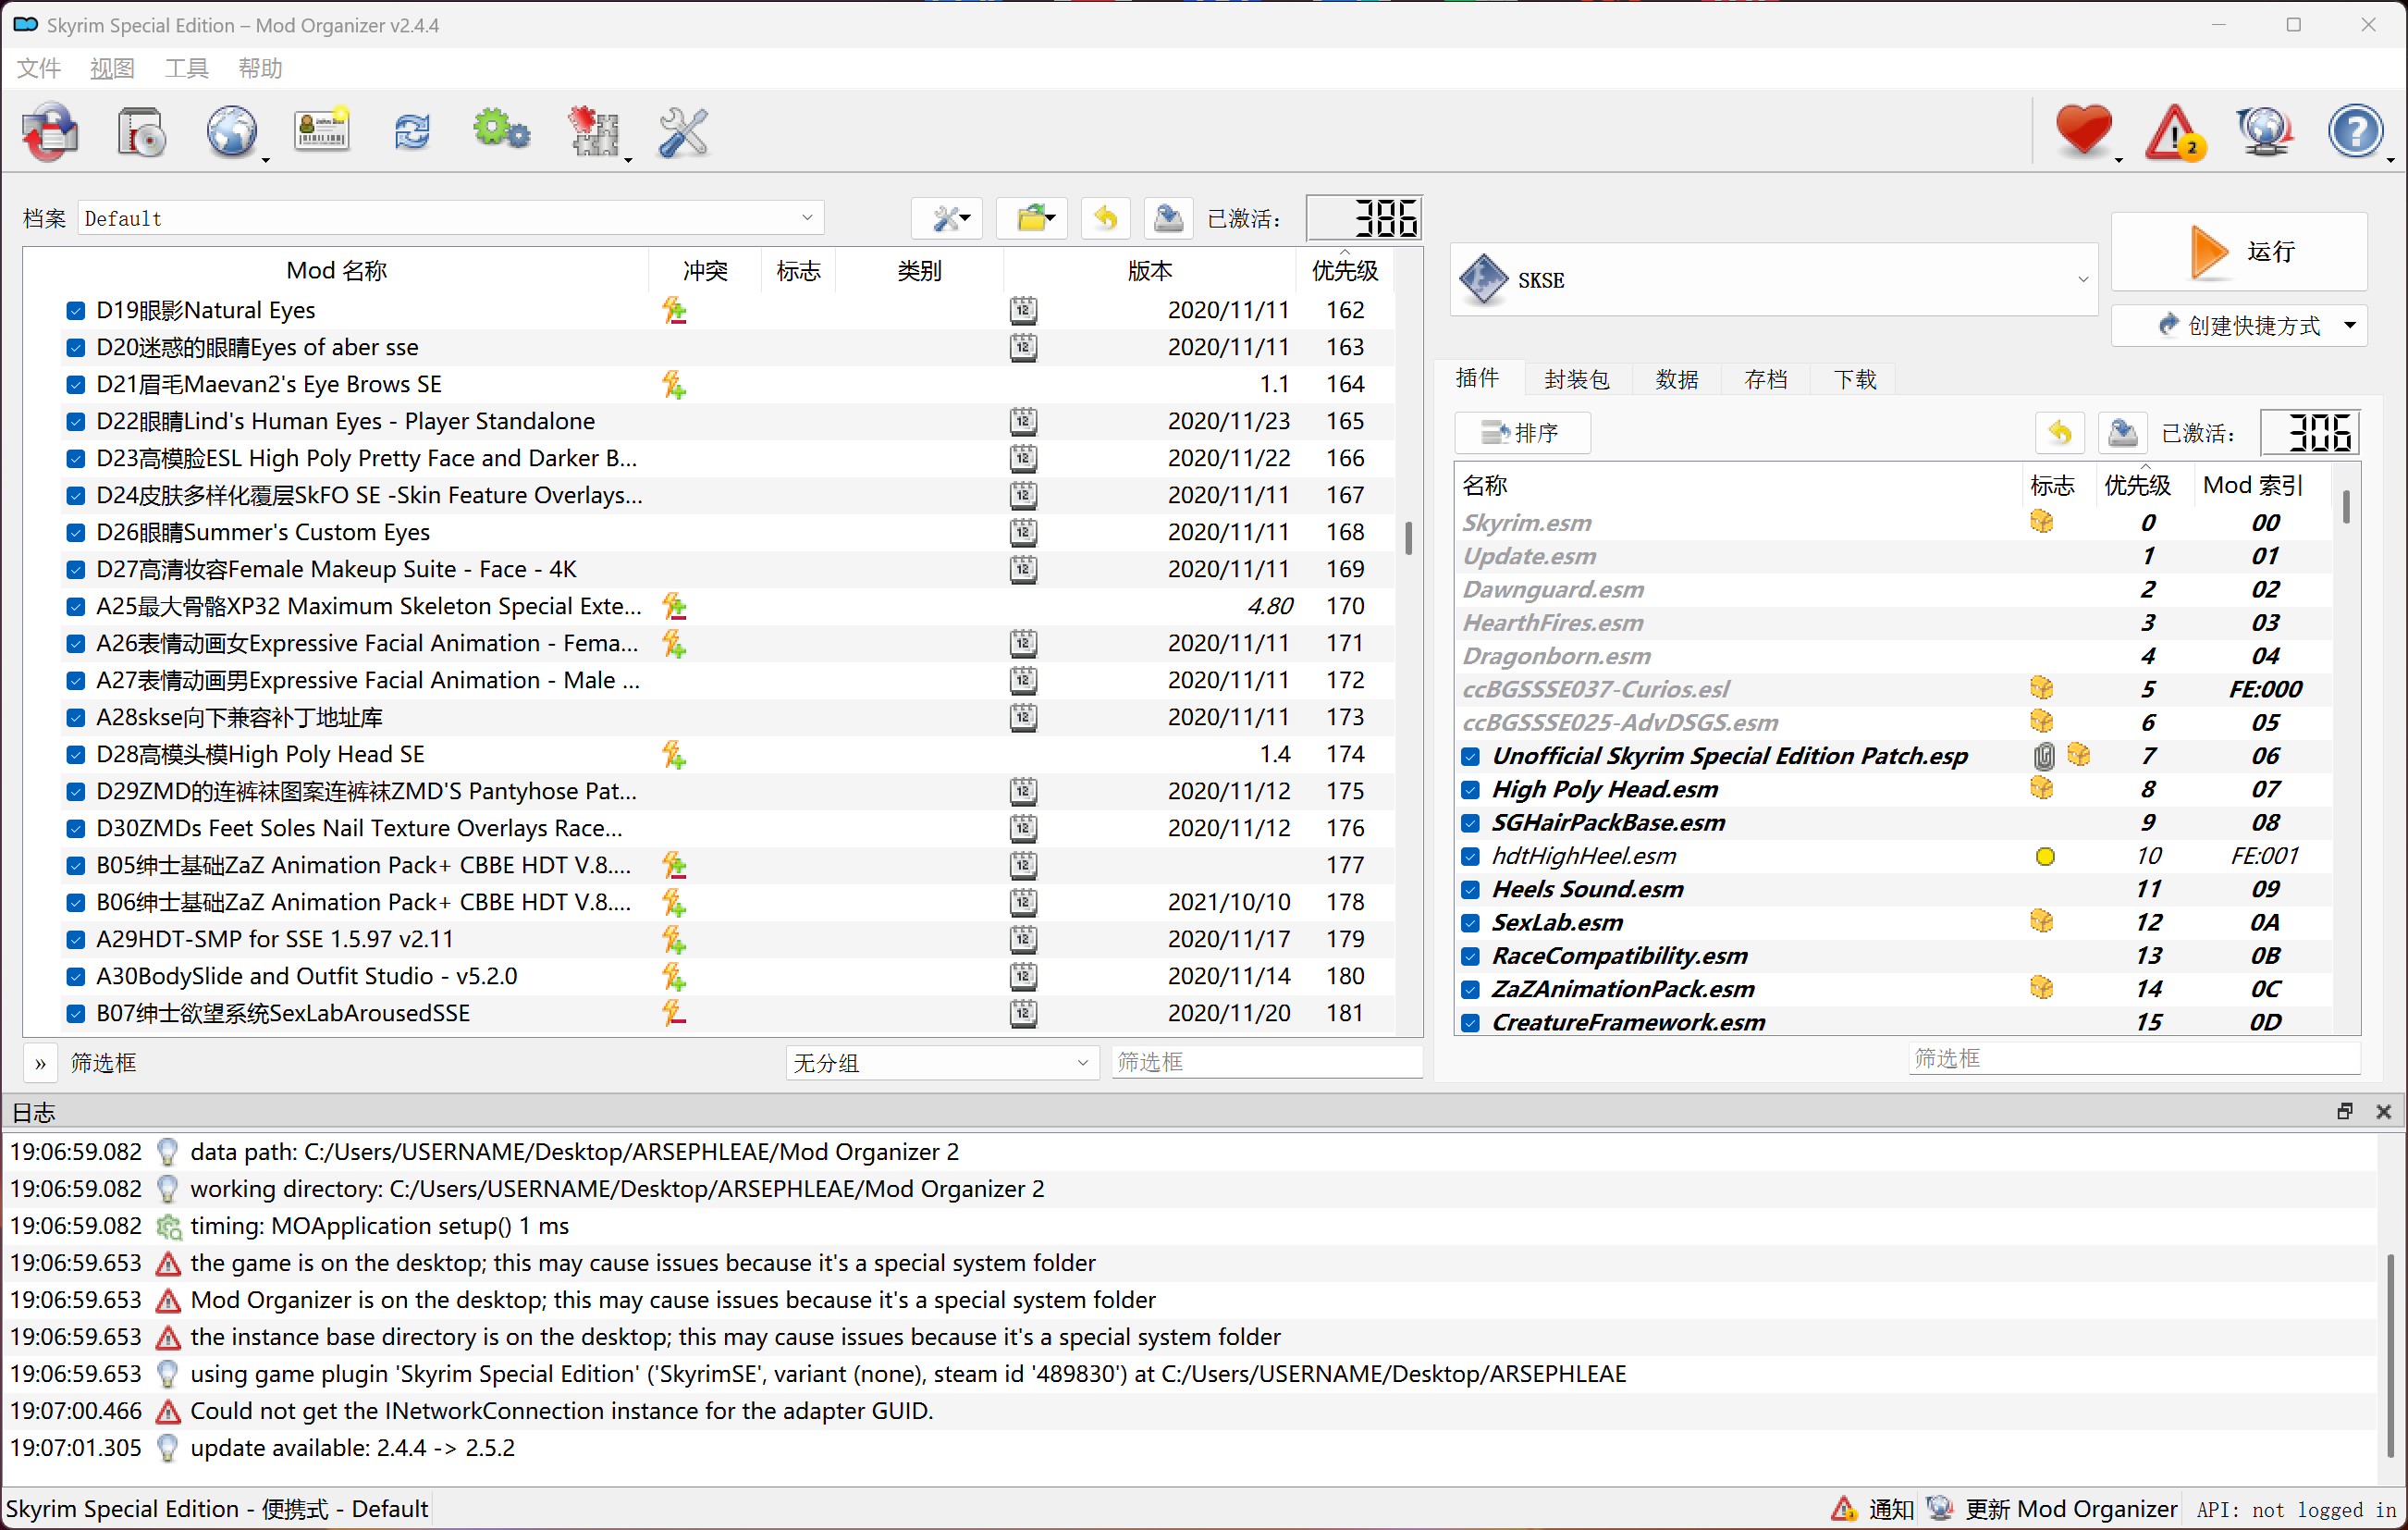Screen dimensions: 2408x1530
Task: Switch to the 存档 tab
Action: pos(1766,379)
